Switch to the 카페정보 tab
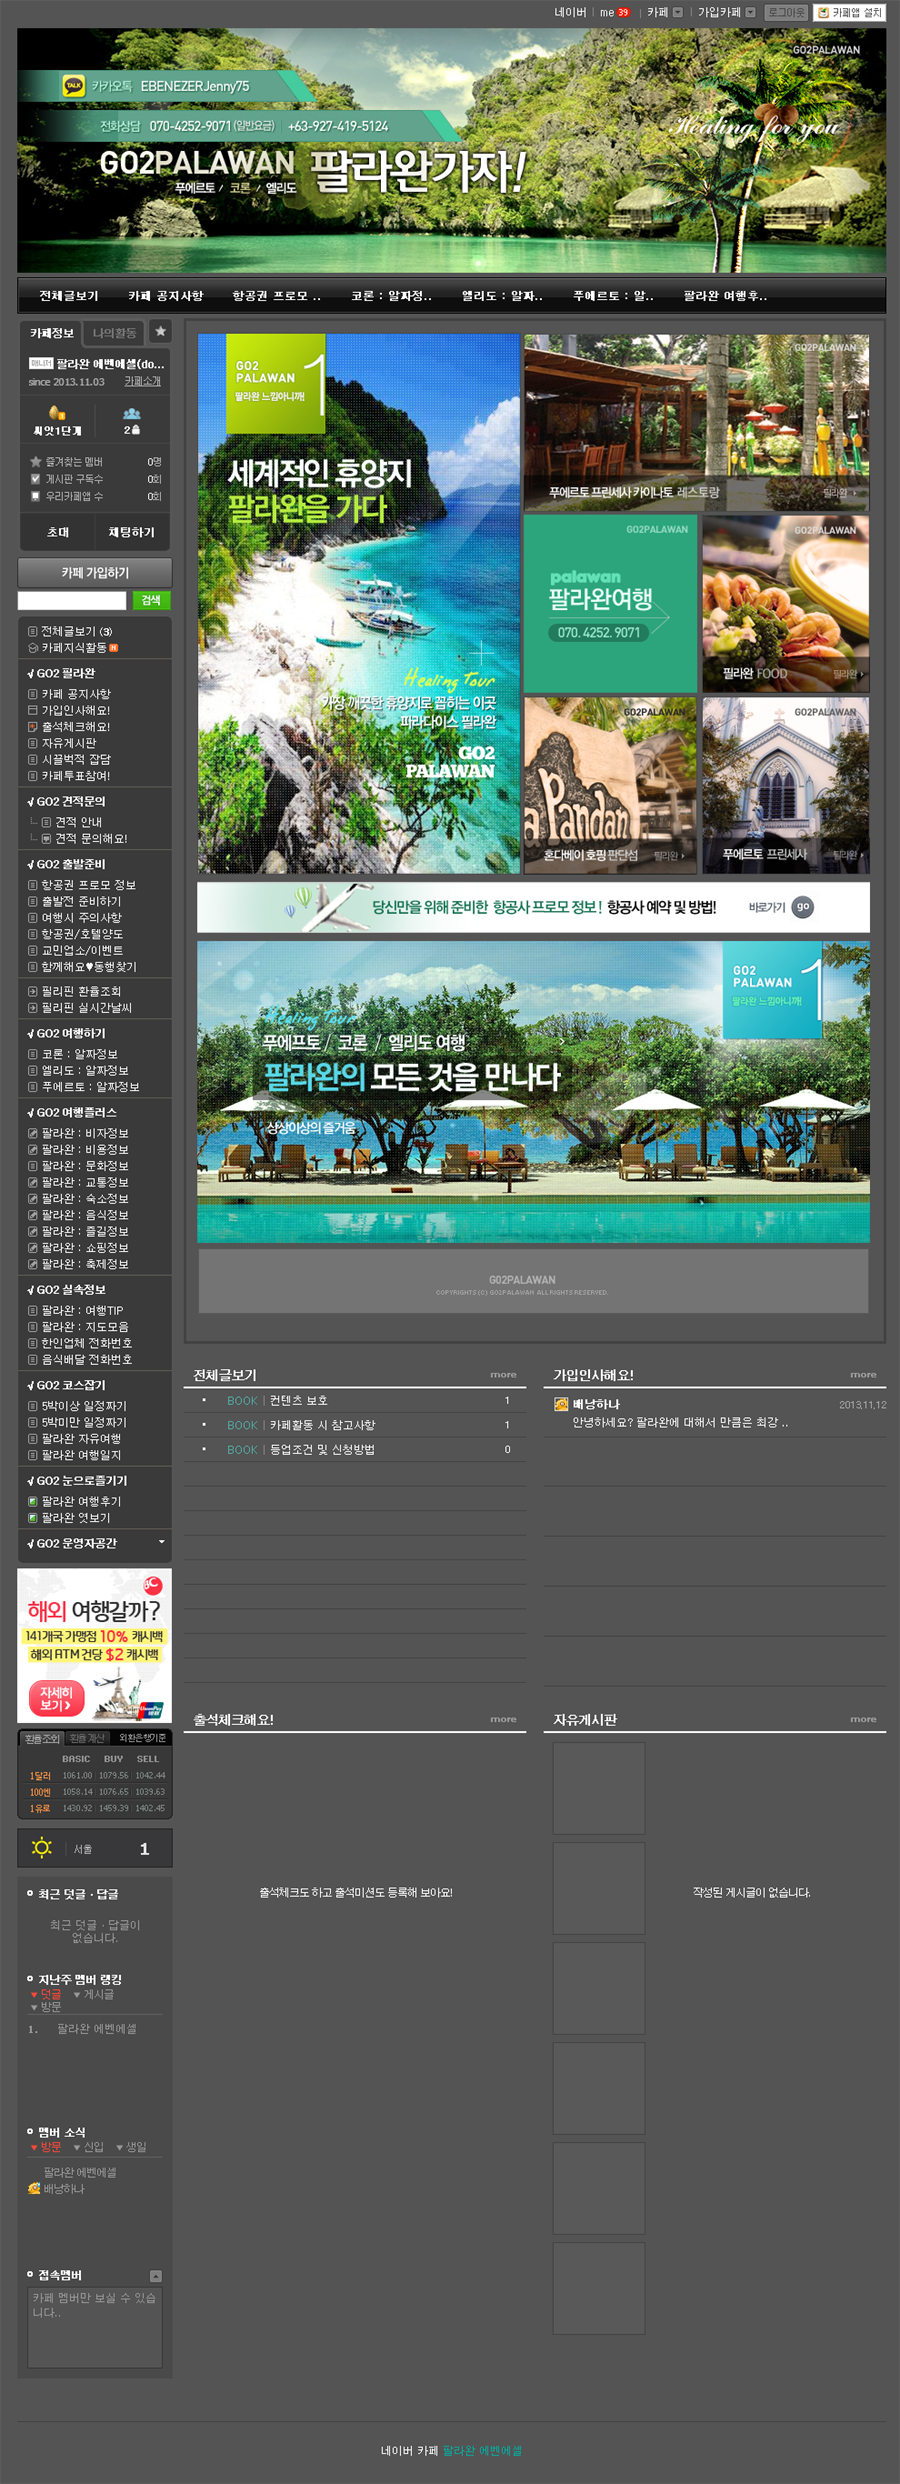 point(51,333)
